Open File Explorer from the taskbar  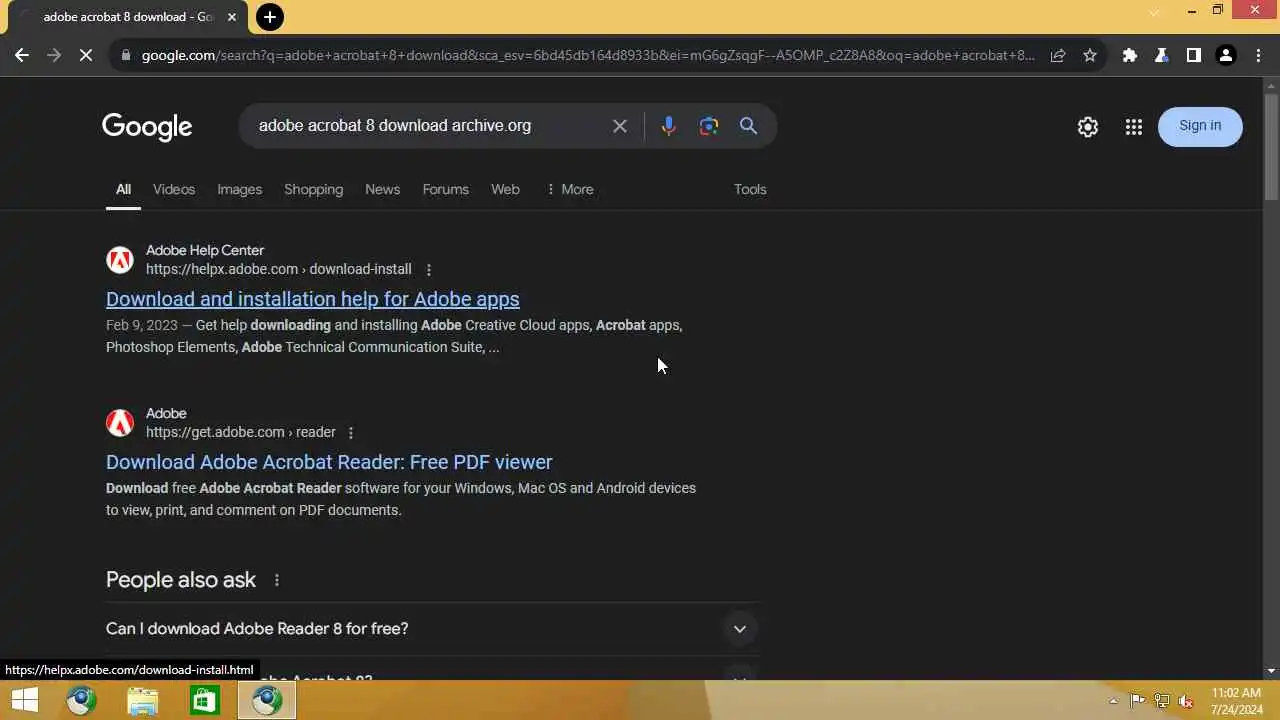coord(143,701)
